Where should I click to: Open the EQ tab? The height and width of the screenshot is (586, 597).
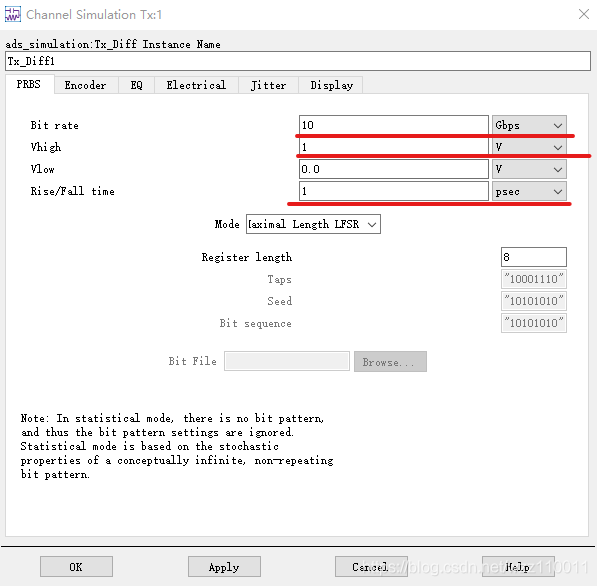pyautogui.click(x=136, y=85)
